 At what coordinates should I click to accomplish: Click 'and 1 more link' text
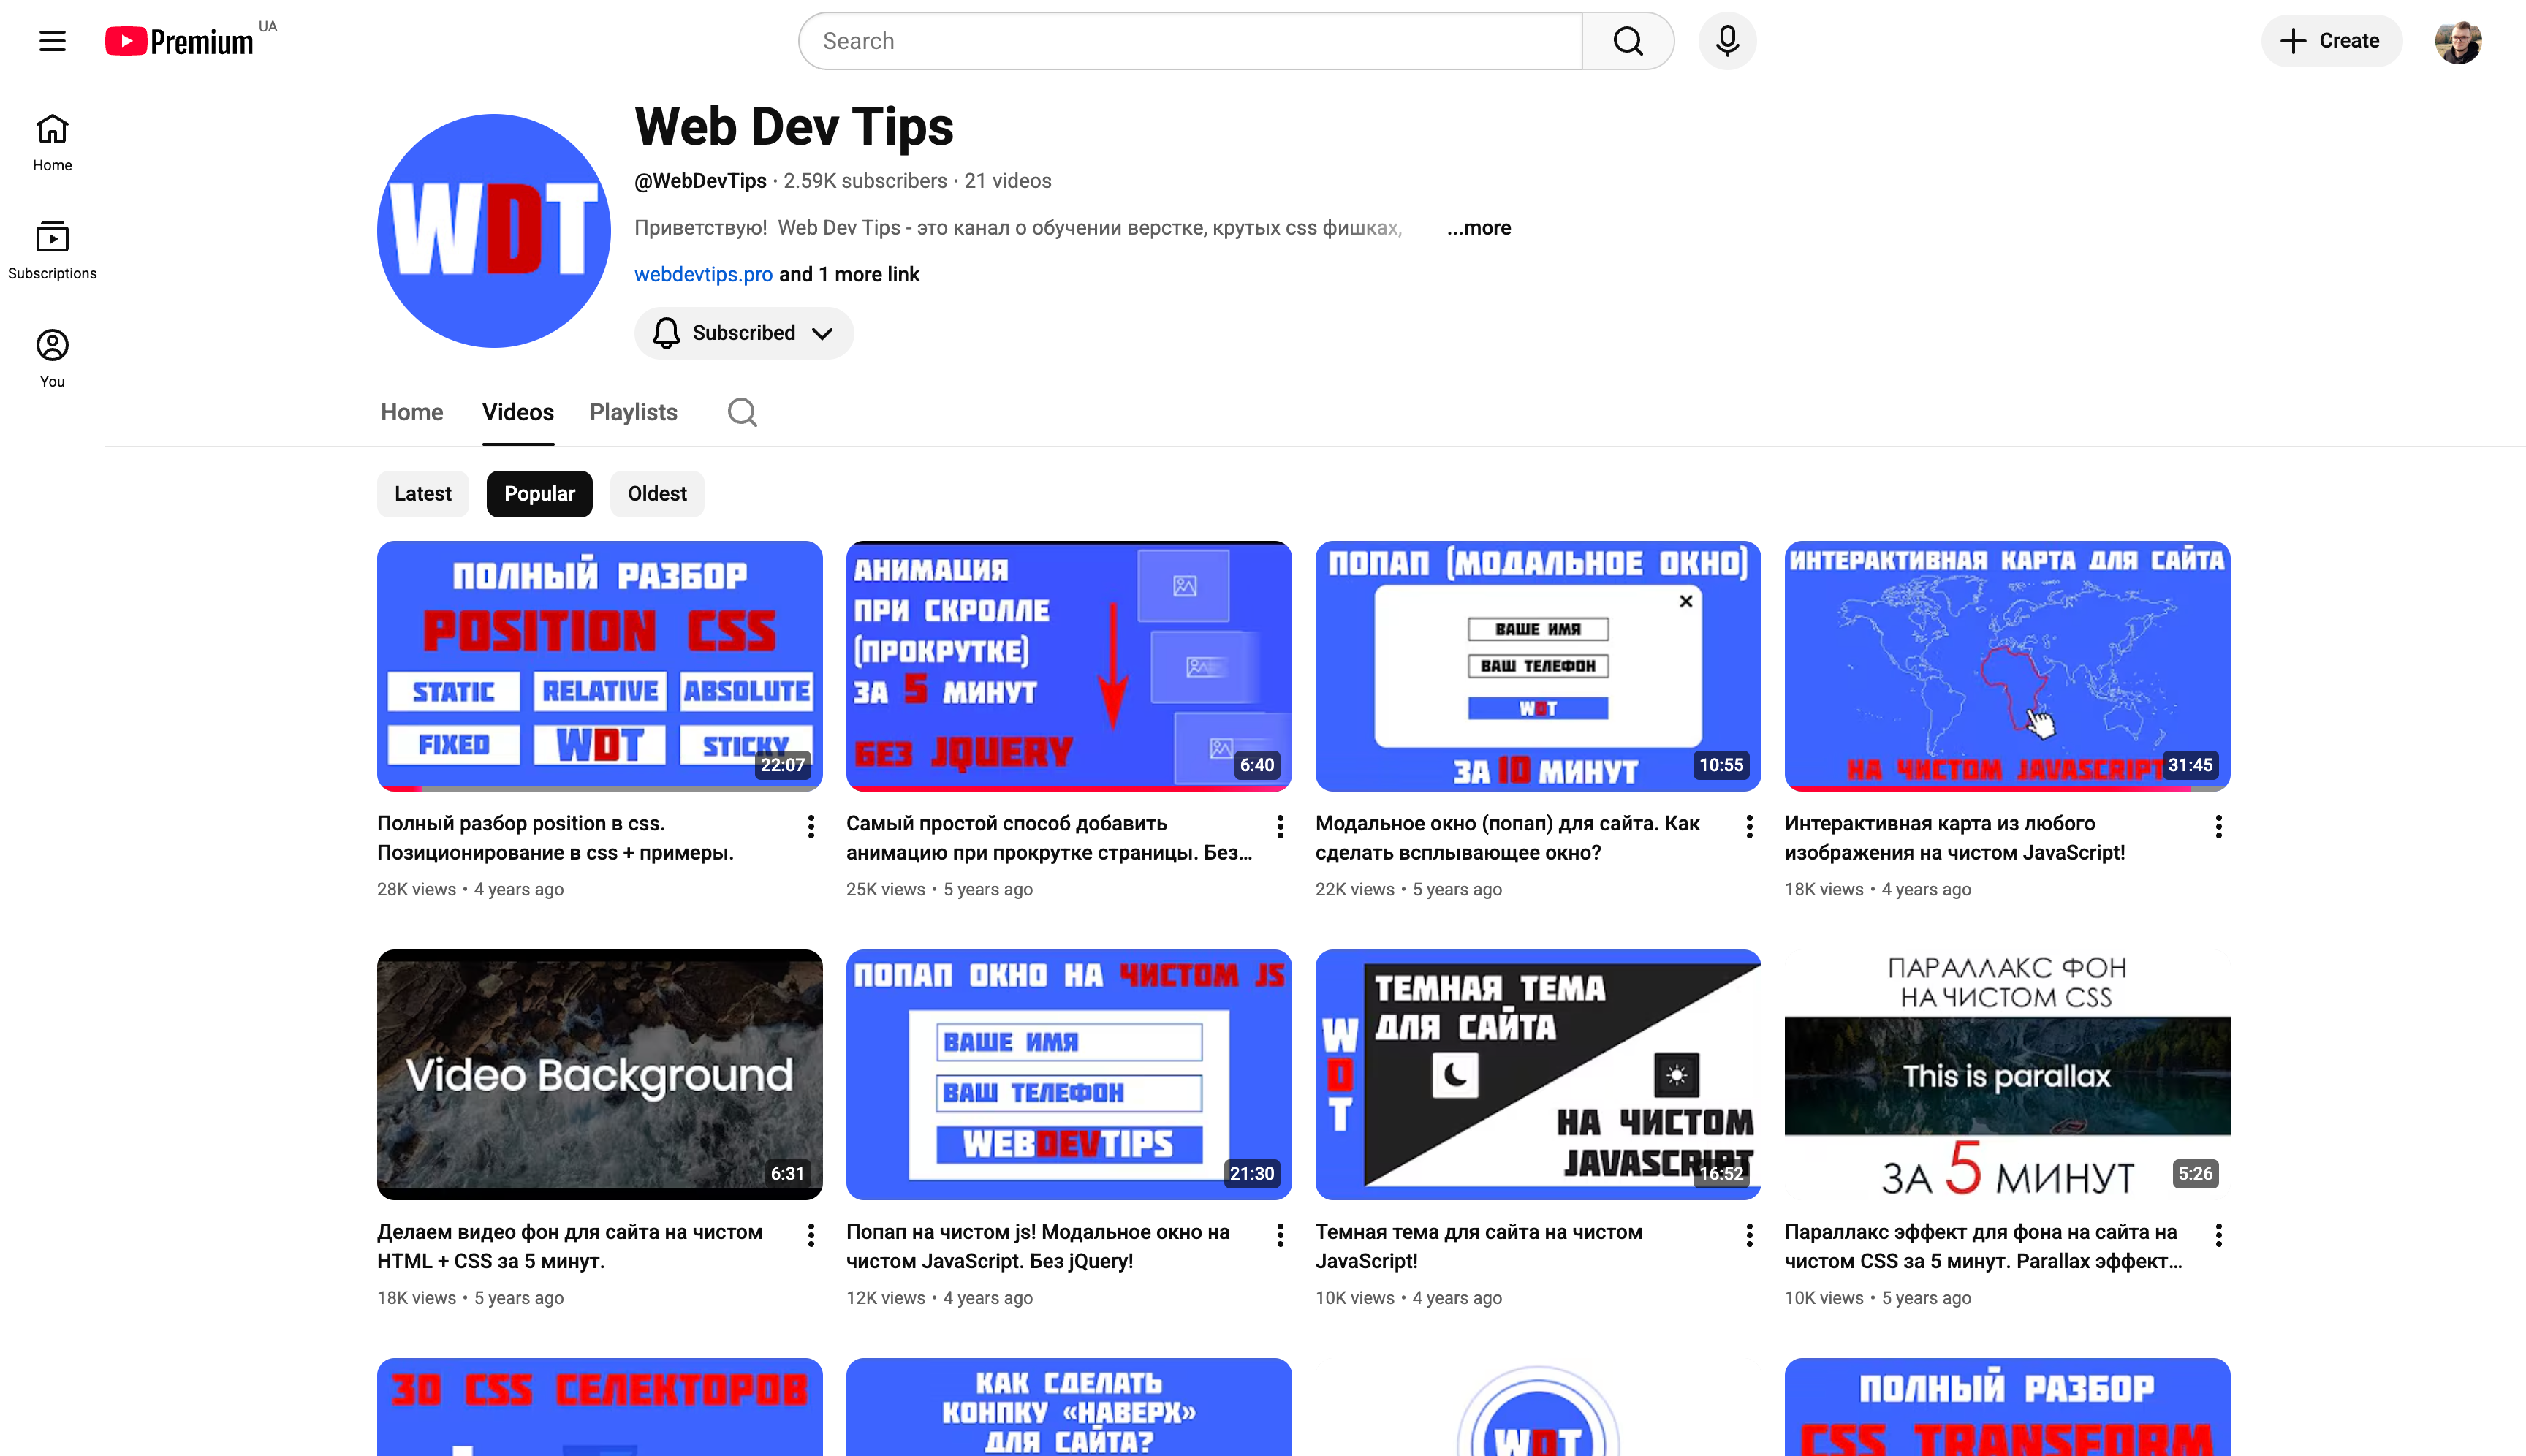[849, 274]
